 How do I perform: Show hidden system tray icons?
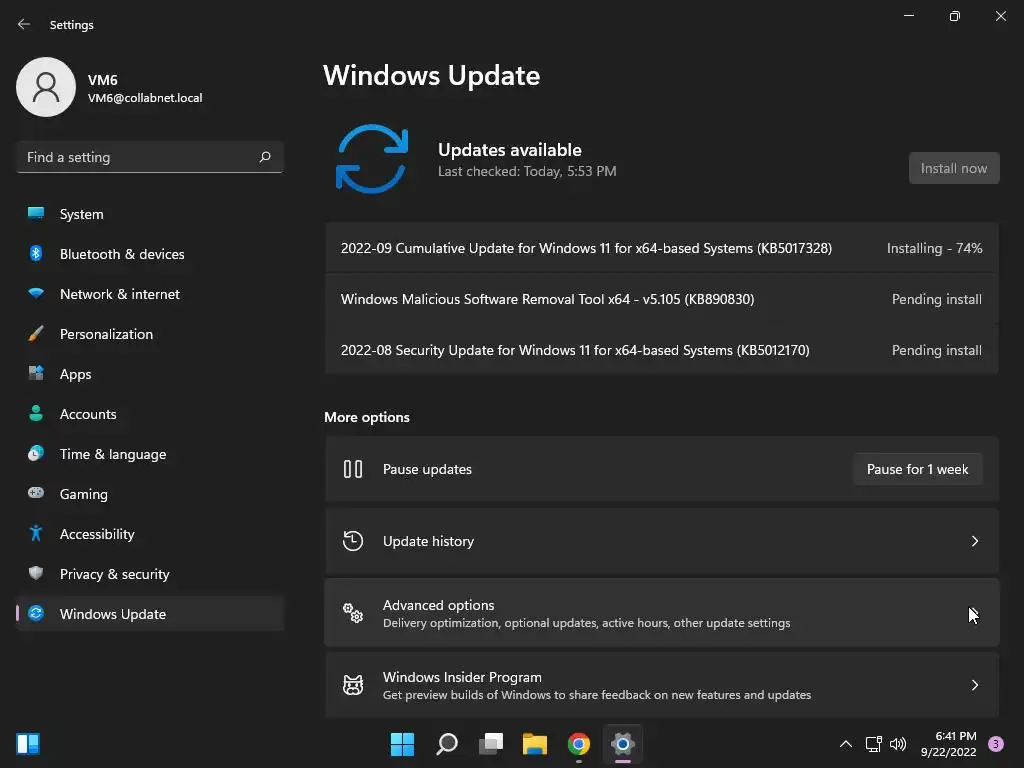coord(846,744)
